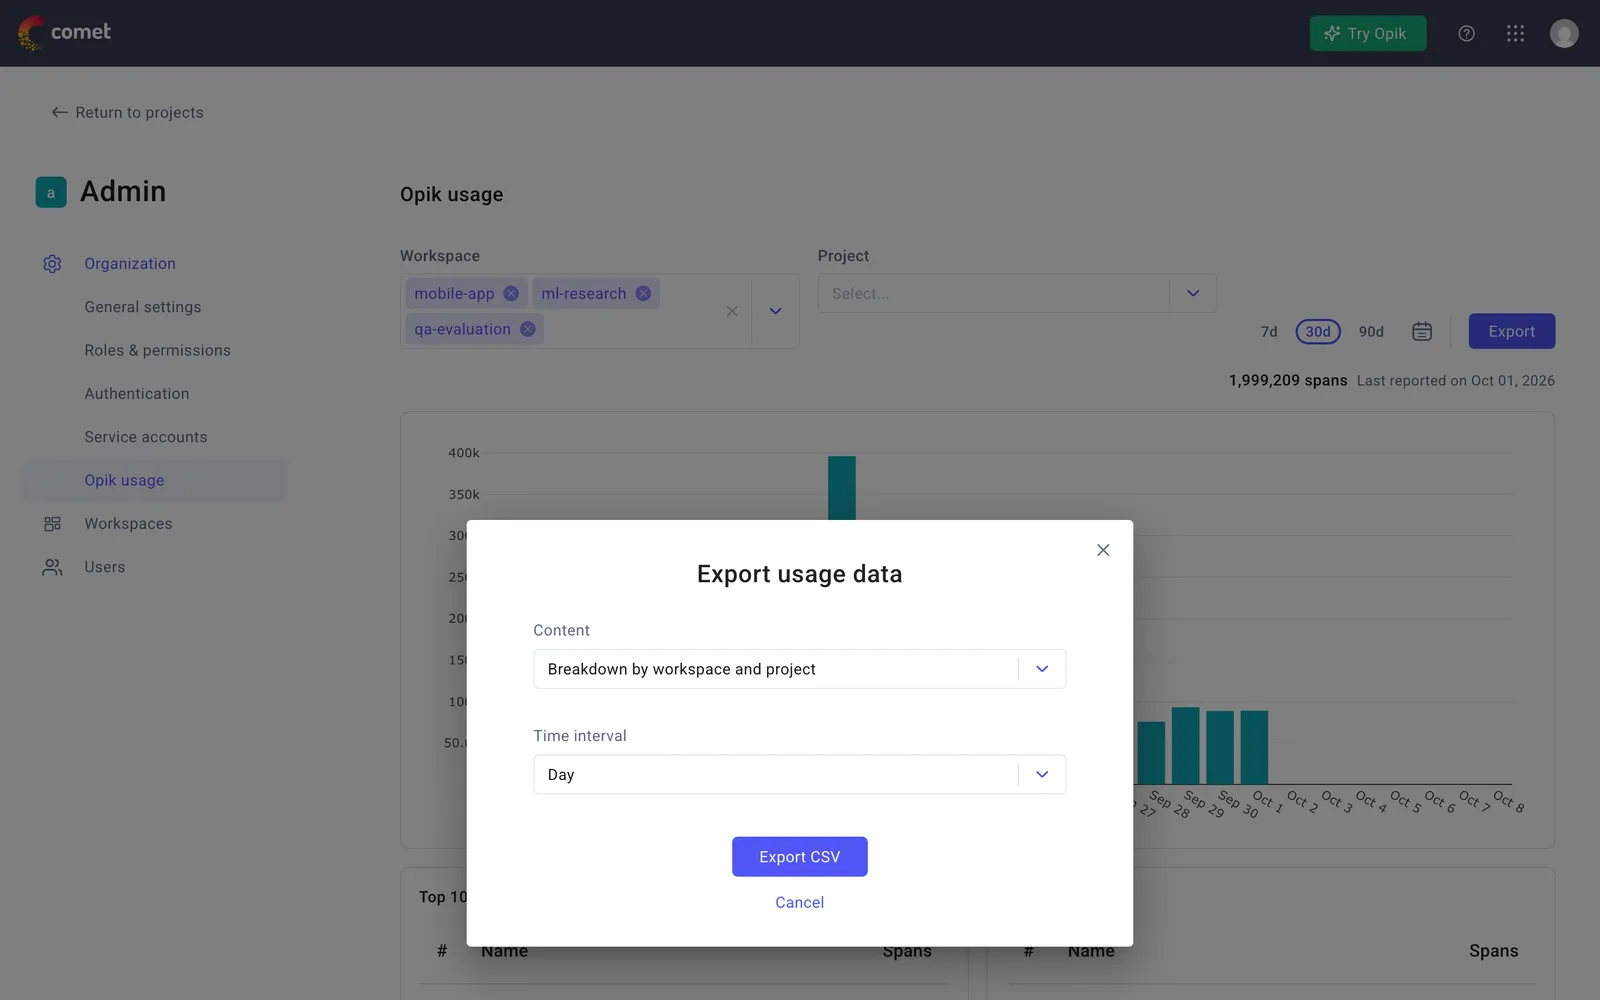The height and width of the screenshot is (1000, 1600).
Task: Select the 7d time range
Action: click(x=1269, y=331)
